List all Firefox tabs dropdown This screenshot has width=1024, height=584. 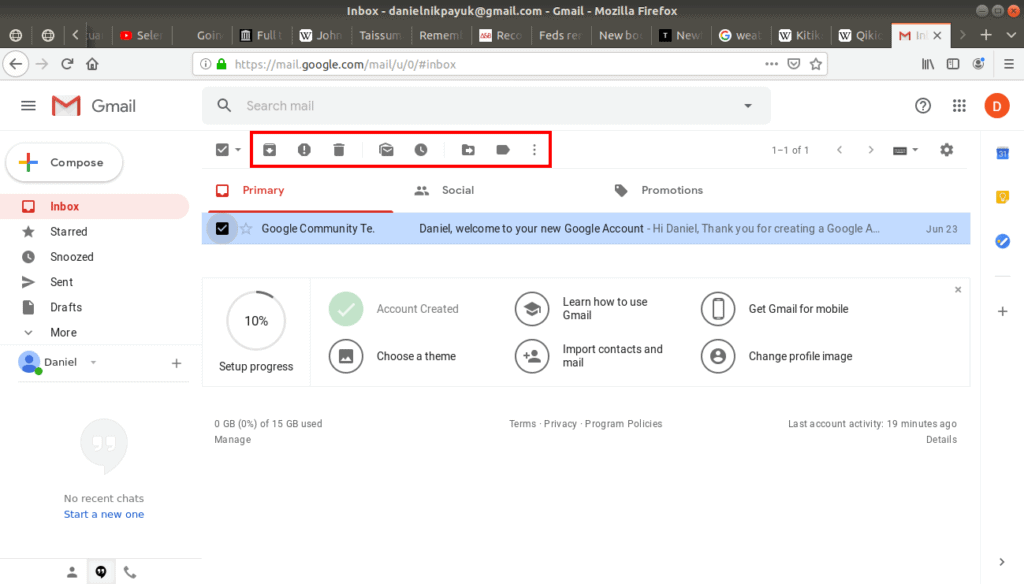1010,35
